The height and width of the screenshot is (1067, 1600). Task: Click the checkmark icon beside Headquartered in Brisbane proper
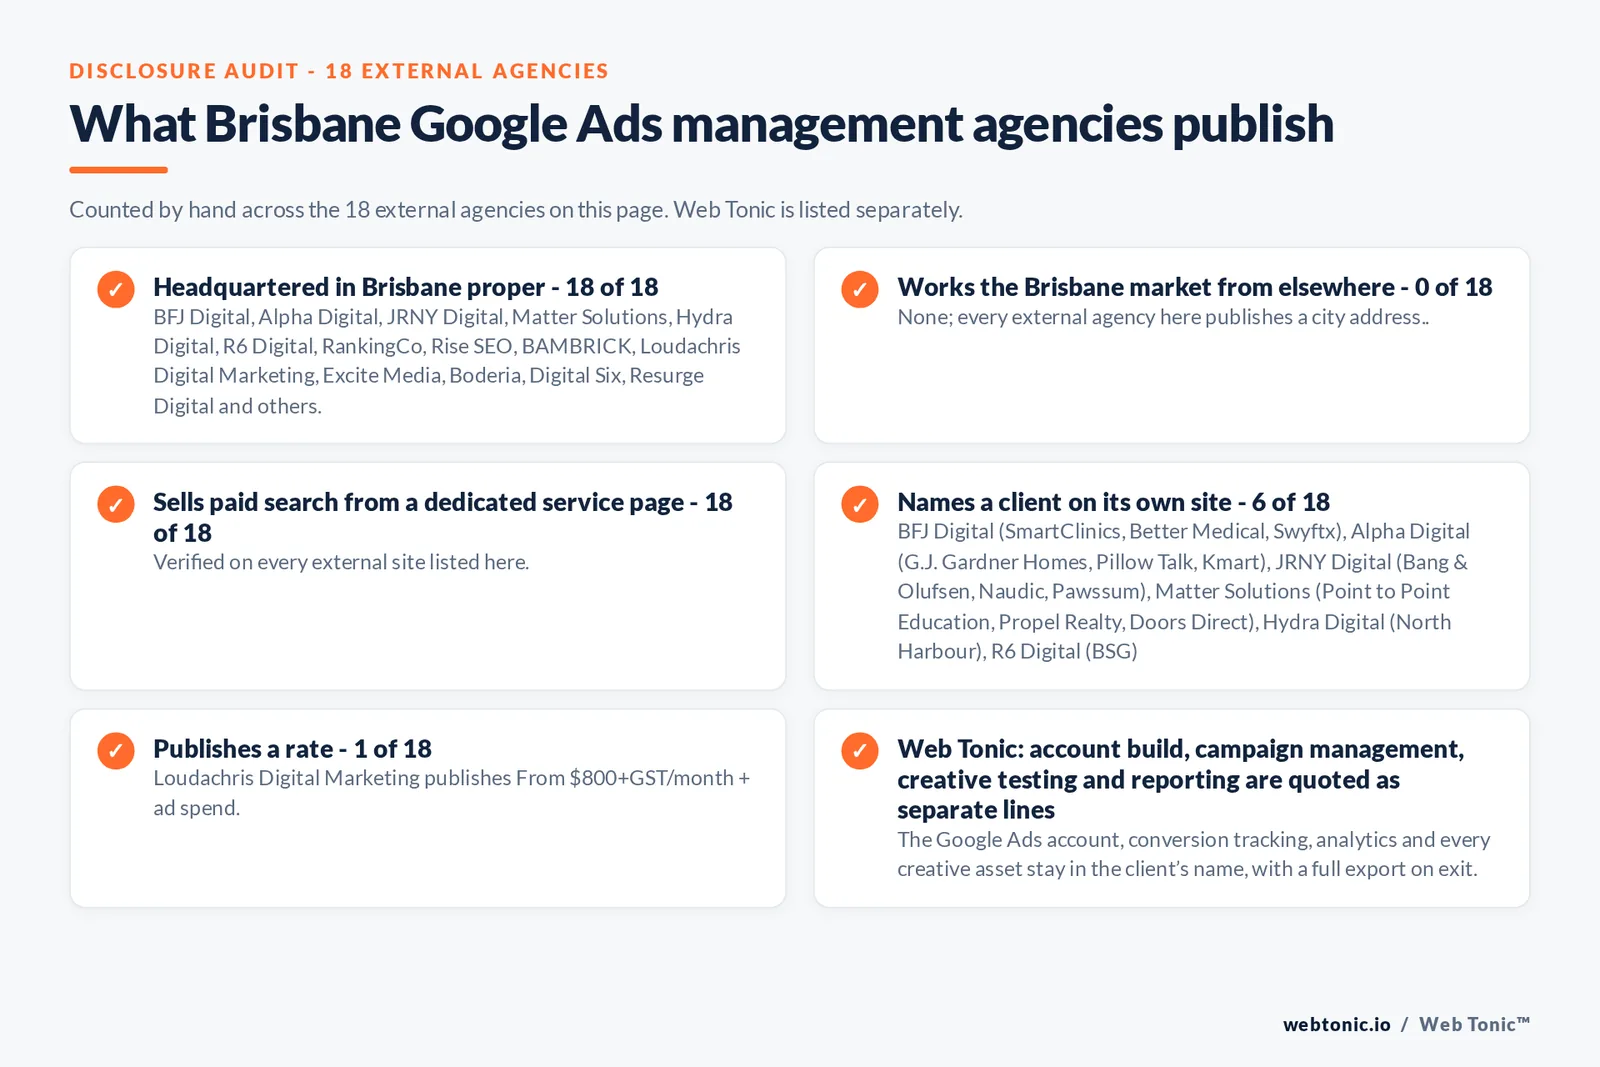[116, 289]
